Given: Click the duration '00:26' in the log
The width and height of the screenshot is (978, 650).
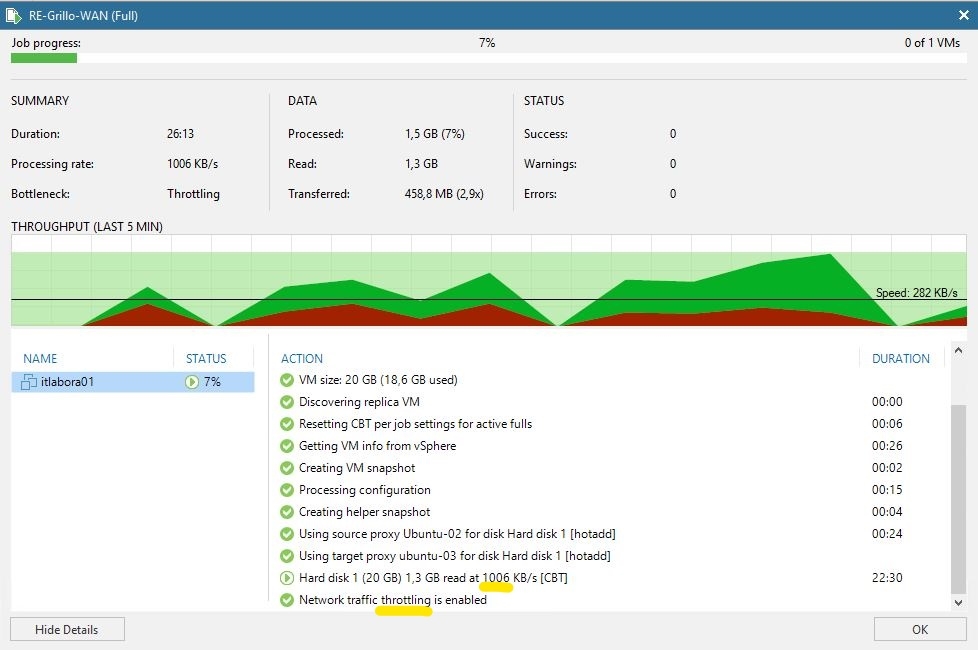Looking at the screenshot, I should click(887, 446).
